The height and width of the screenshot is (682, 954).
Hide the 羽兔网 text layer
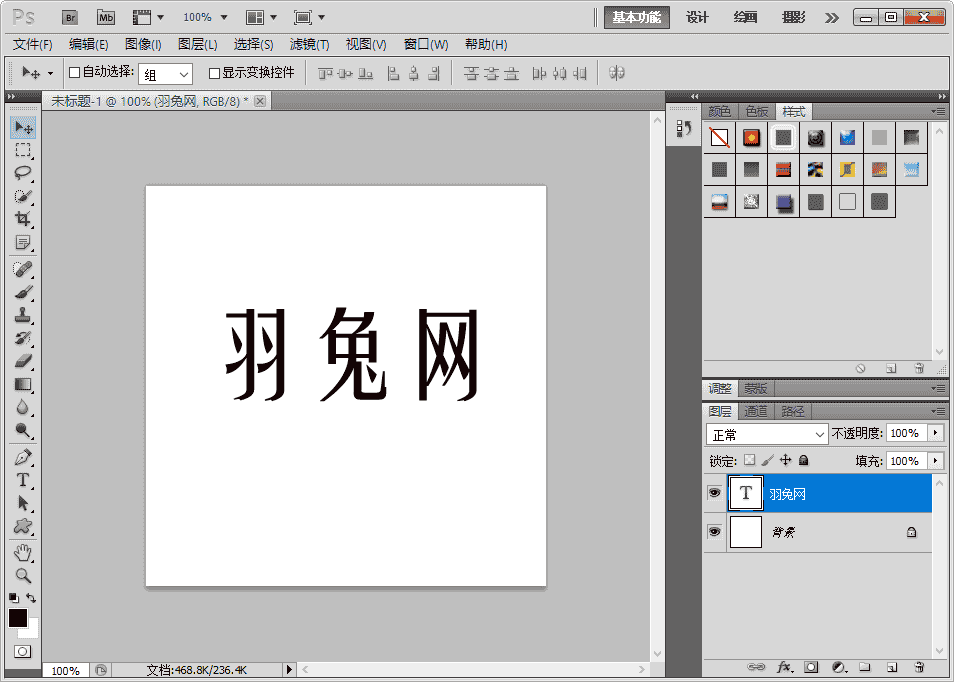(x=714, y=493)
